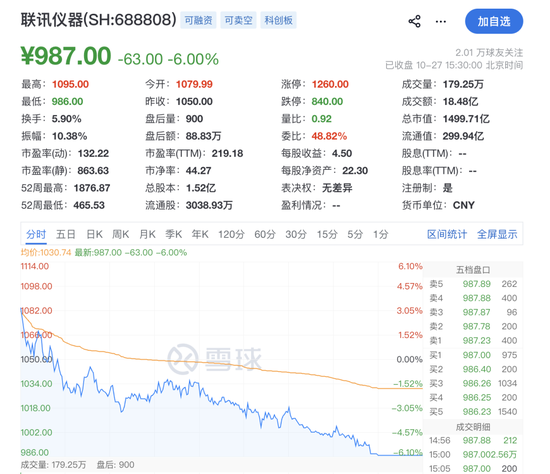Click the 成交明细 panel header
Image resolution: width=550 pixels, height=474 pixels.
pos(473,427)
